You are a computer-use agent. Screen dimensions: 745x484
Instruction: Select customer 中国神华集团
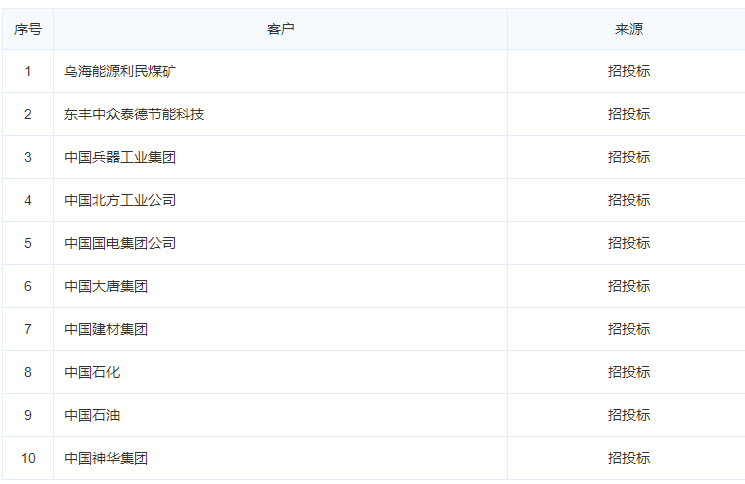tap(106, 458)
